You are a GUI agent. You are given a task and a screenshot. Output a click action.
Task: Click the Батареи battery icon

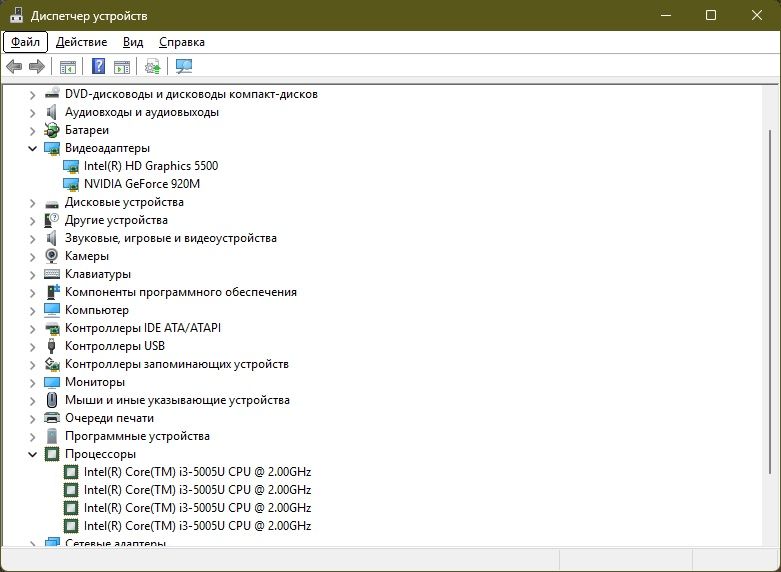(52, 130)
